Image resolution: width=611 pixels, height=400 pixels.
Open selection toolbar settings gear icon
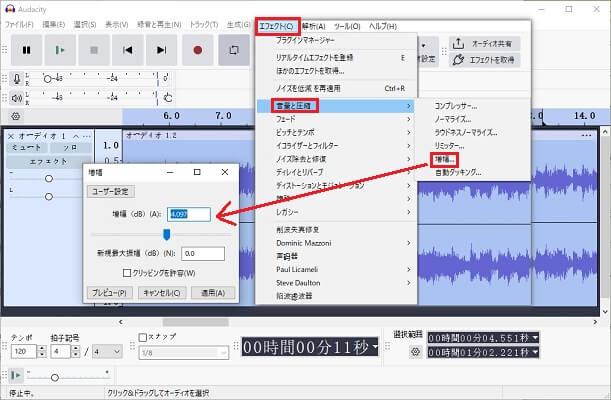415,352
